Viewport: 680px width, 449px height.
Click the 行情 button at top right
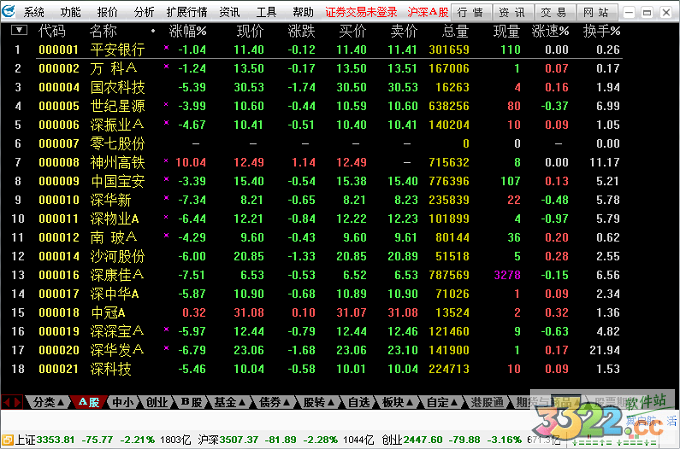click(471, 12)
